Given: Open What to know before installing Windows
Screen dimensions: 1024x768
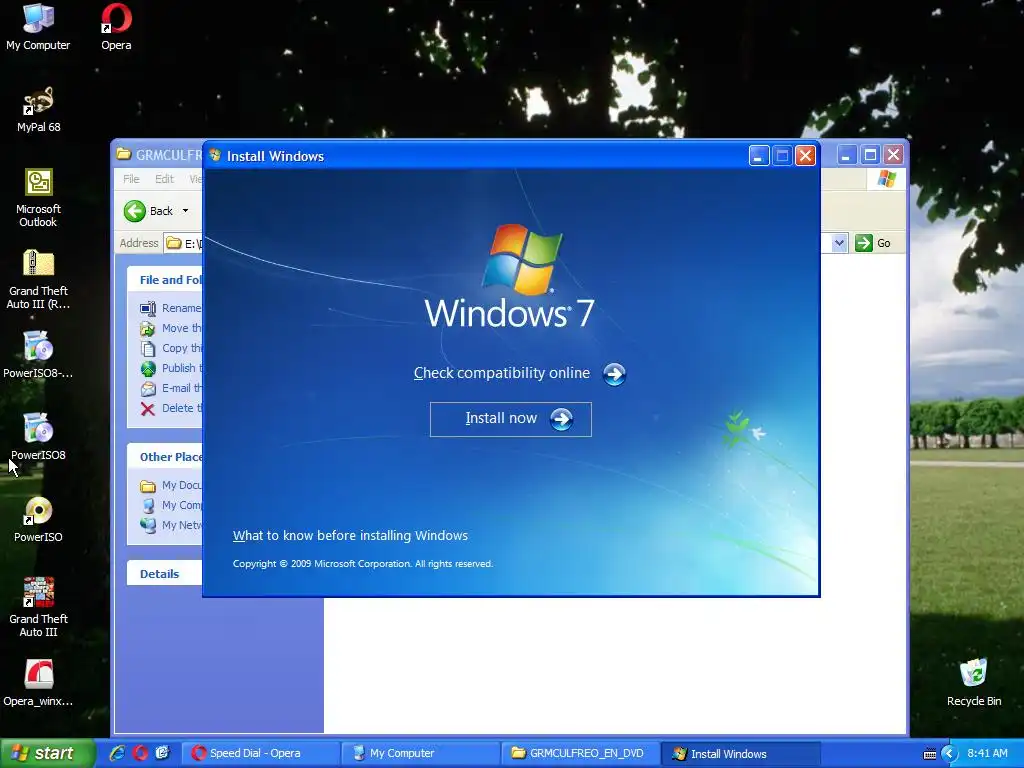Looking at the screenshot, I should [x=350, y=536].
